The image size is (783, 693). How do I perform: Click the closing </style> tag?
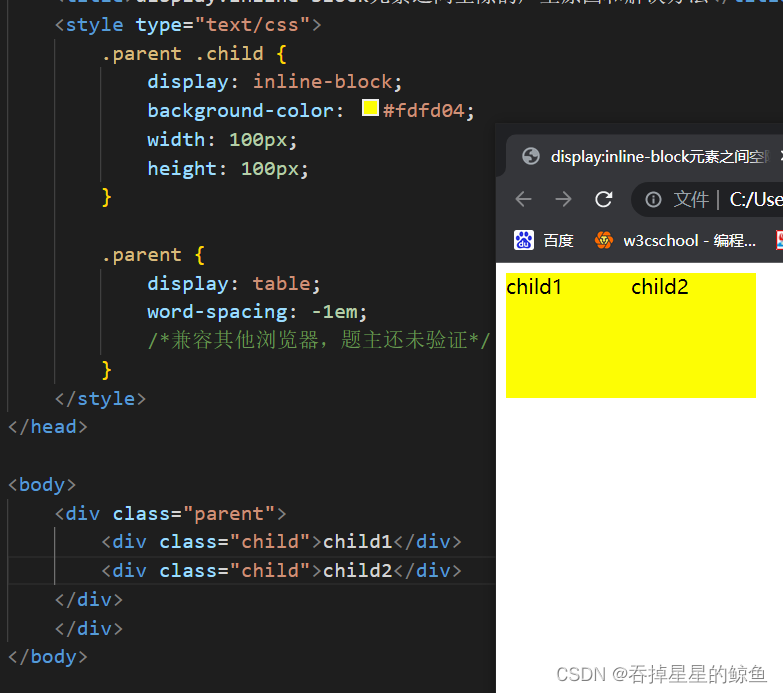pos(100,398)
